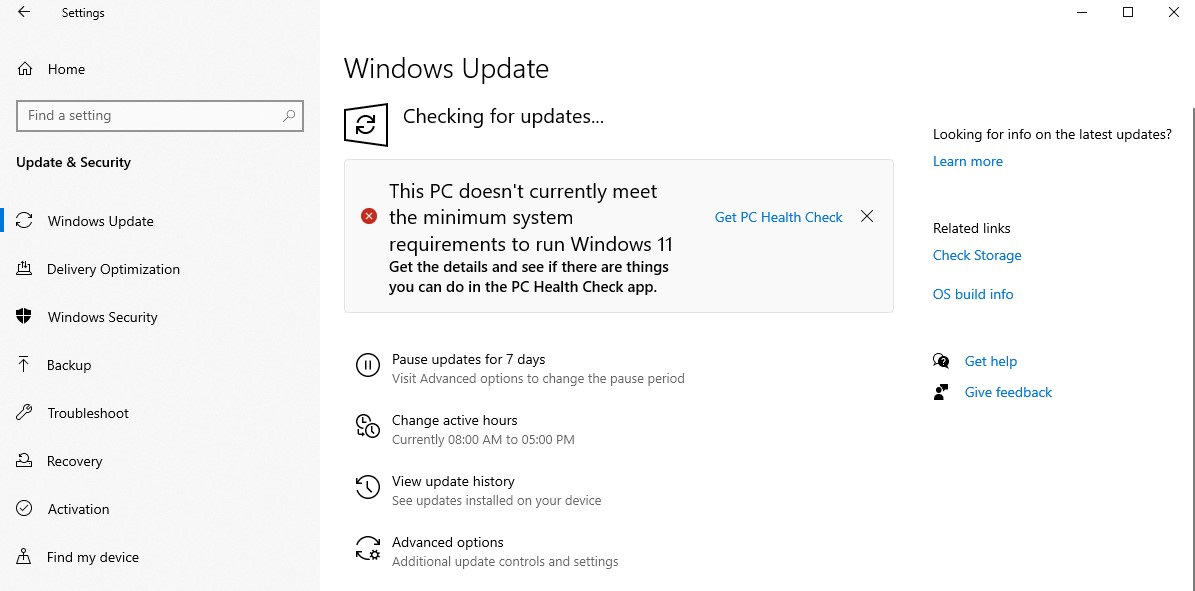Click the Advanced options gear icon

point(368,549)
